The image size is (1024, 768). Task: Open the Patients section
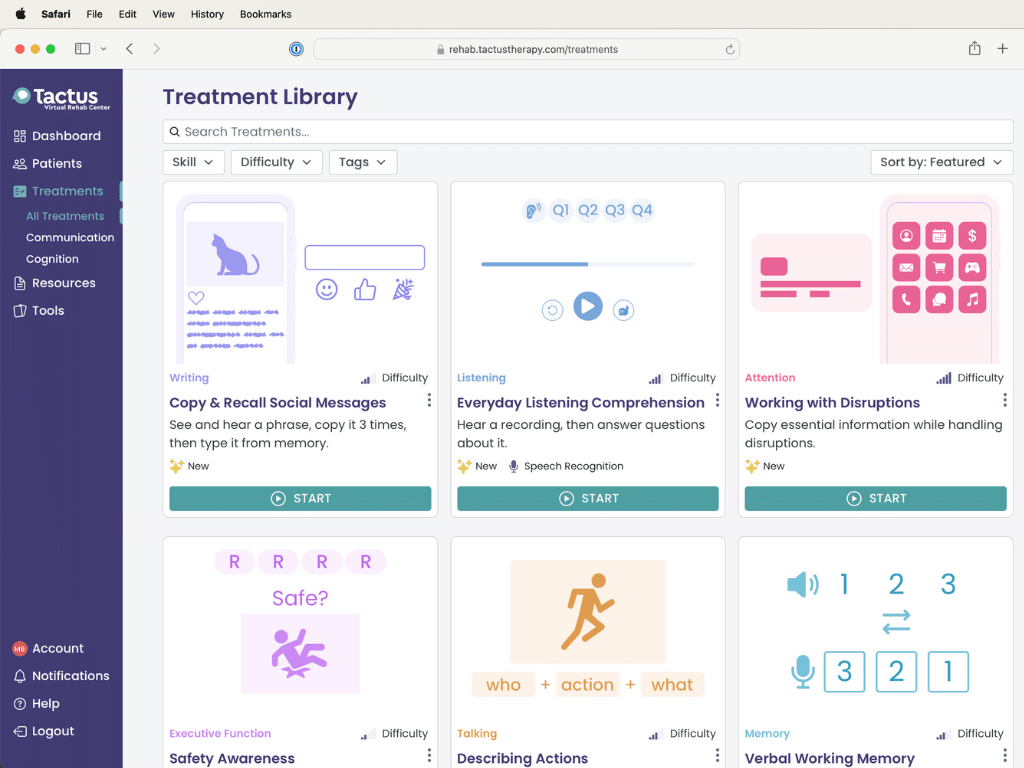[x=48, y=163]
